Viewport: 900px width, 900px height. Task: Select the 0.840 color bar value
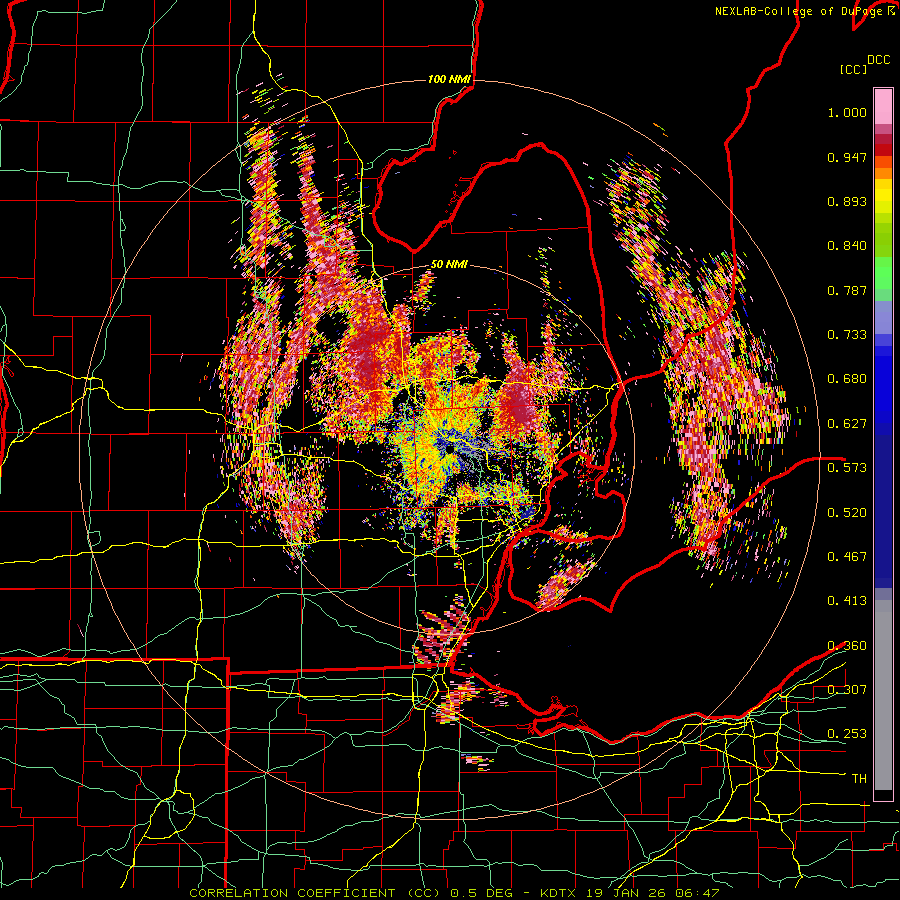(x=847, y=246)
